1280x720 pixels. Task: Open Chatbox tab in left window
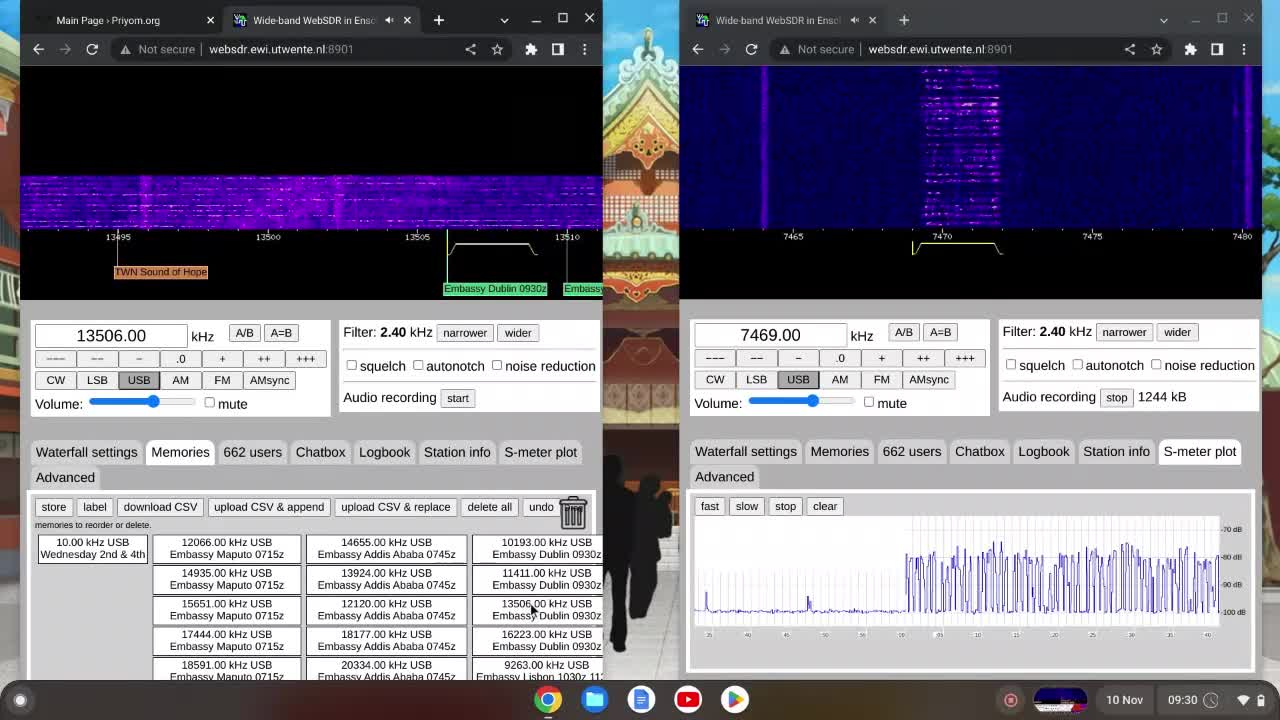320,452
